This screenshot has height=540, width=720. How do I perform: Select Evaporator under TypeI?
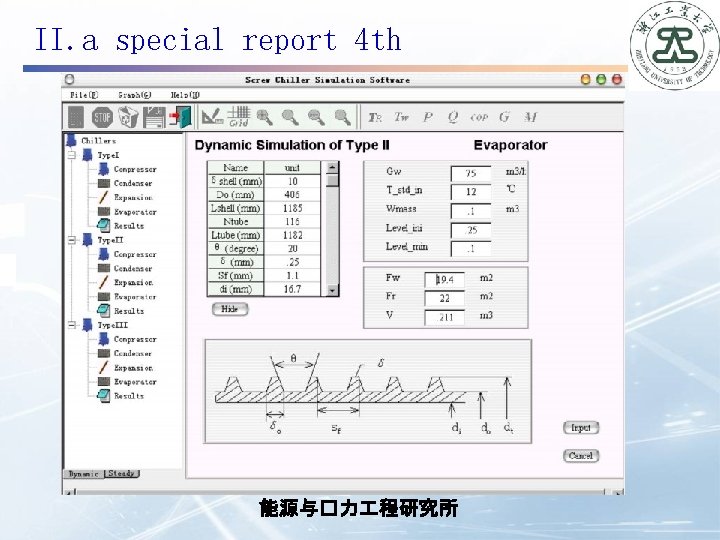coord(135,212)
